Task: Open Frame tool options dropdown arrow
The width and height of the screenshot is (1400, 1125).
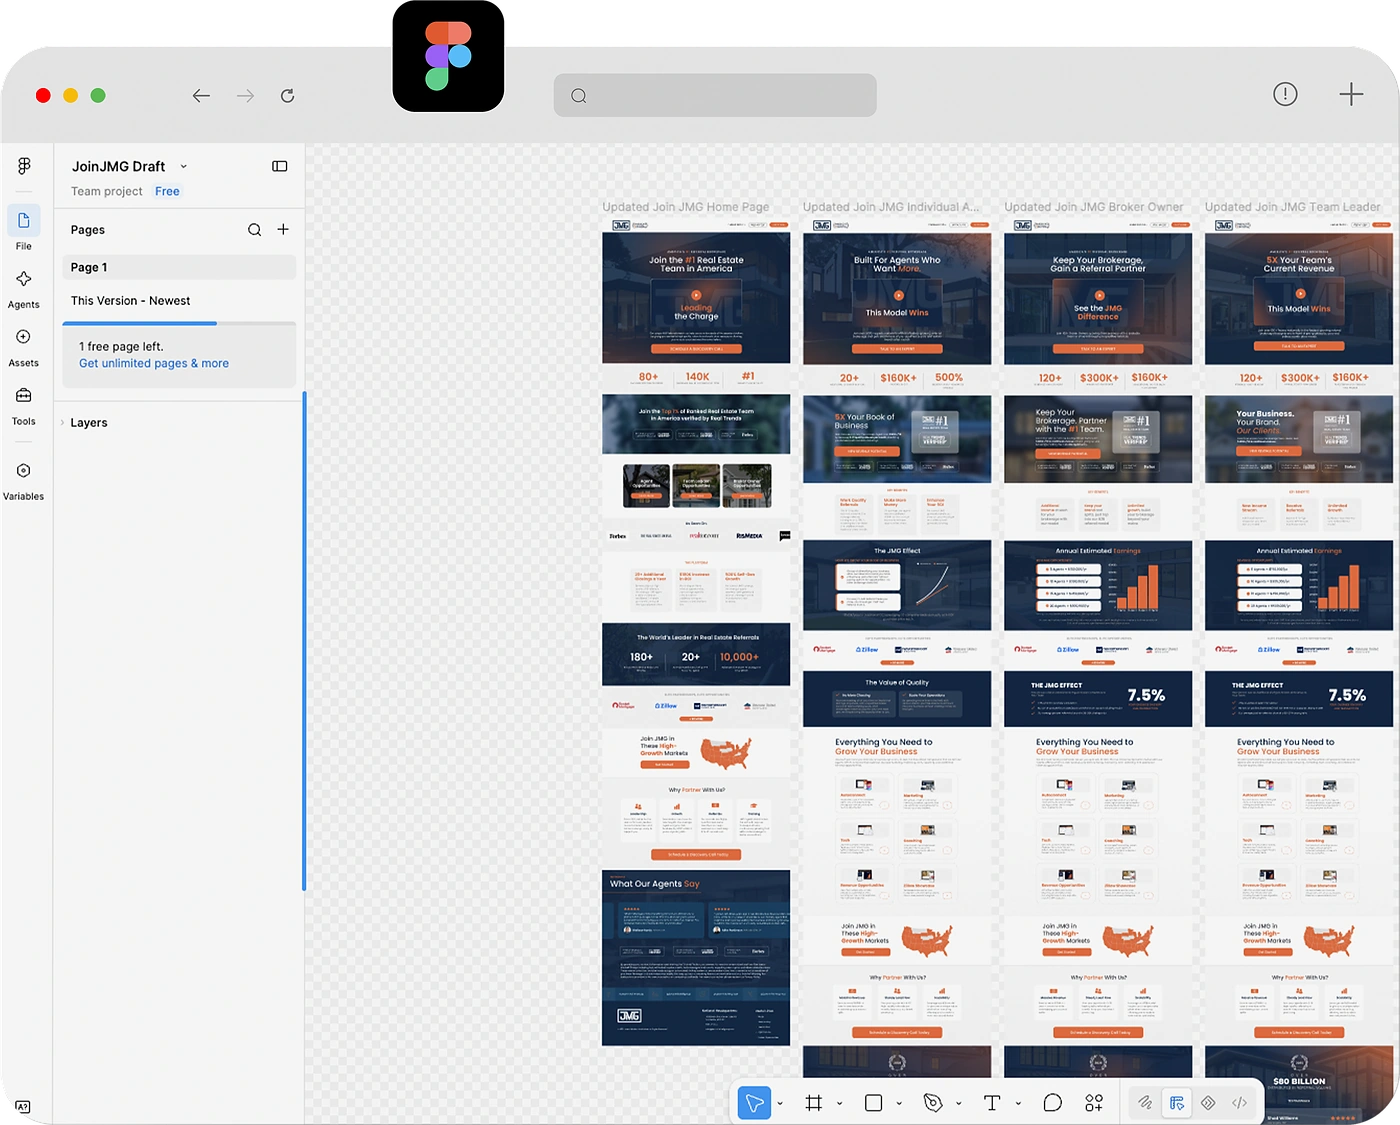Action: point(839,1104)
